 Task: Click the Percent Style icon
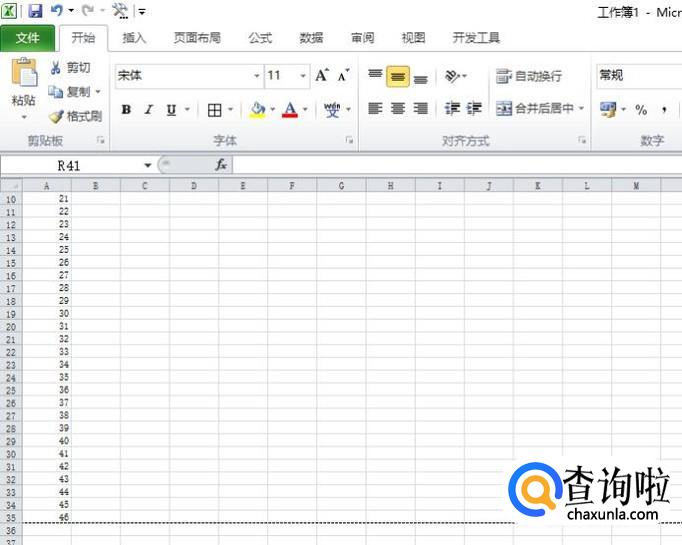[641, 110]
